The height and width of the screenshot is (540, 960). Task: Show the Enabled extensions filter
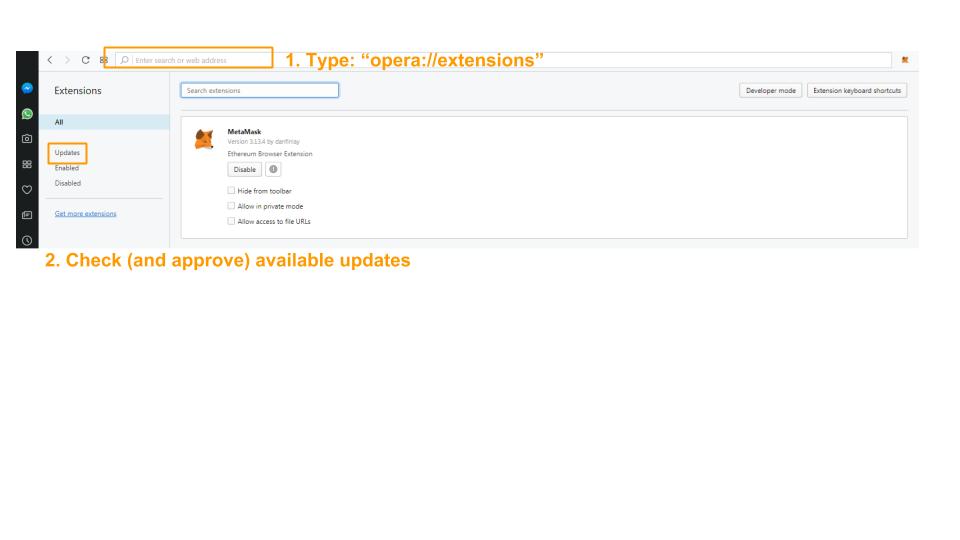click(67, 168)
